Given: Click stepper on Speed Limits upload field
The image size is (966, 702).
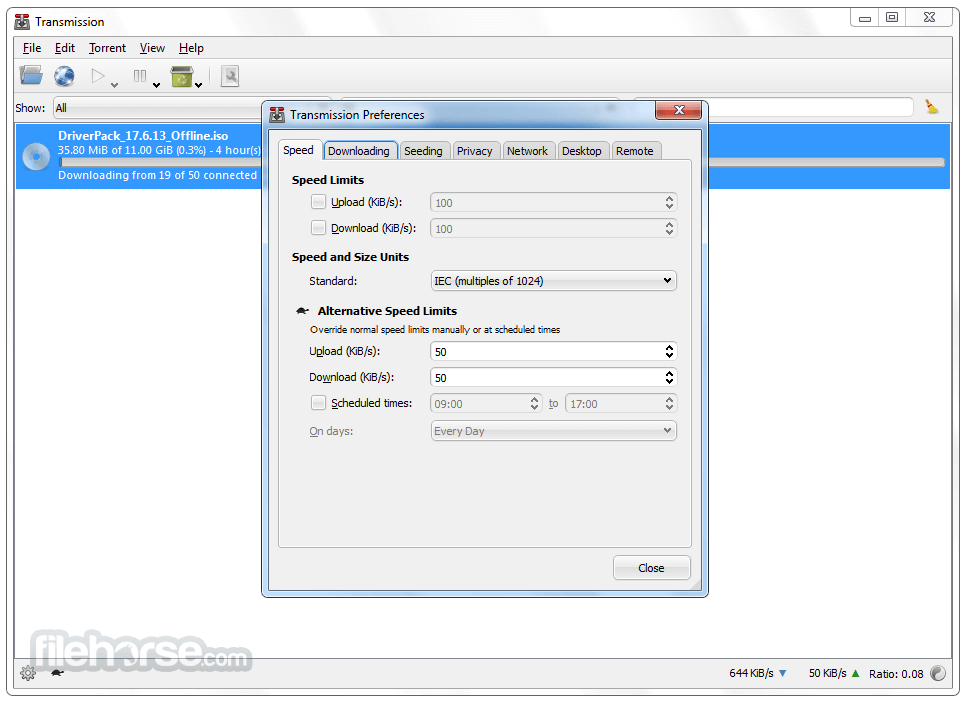Looking at the screenshot, I should (669, 202).
